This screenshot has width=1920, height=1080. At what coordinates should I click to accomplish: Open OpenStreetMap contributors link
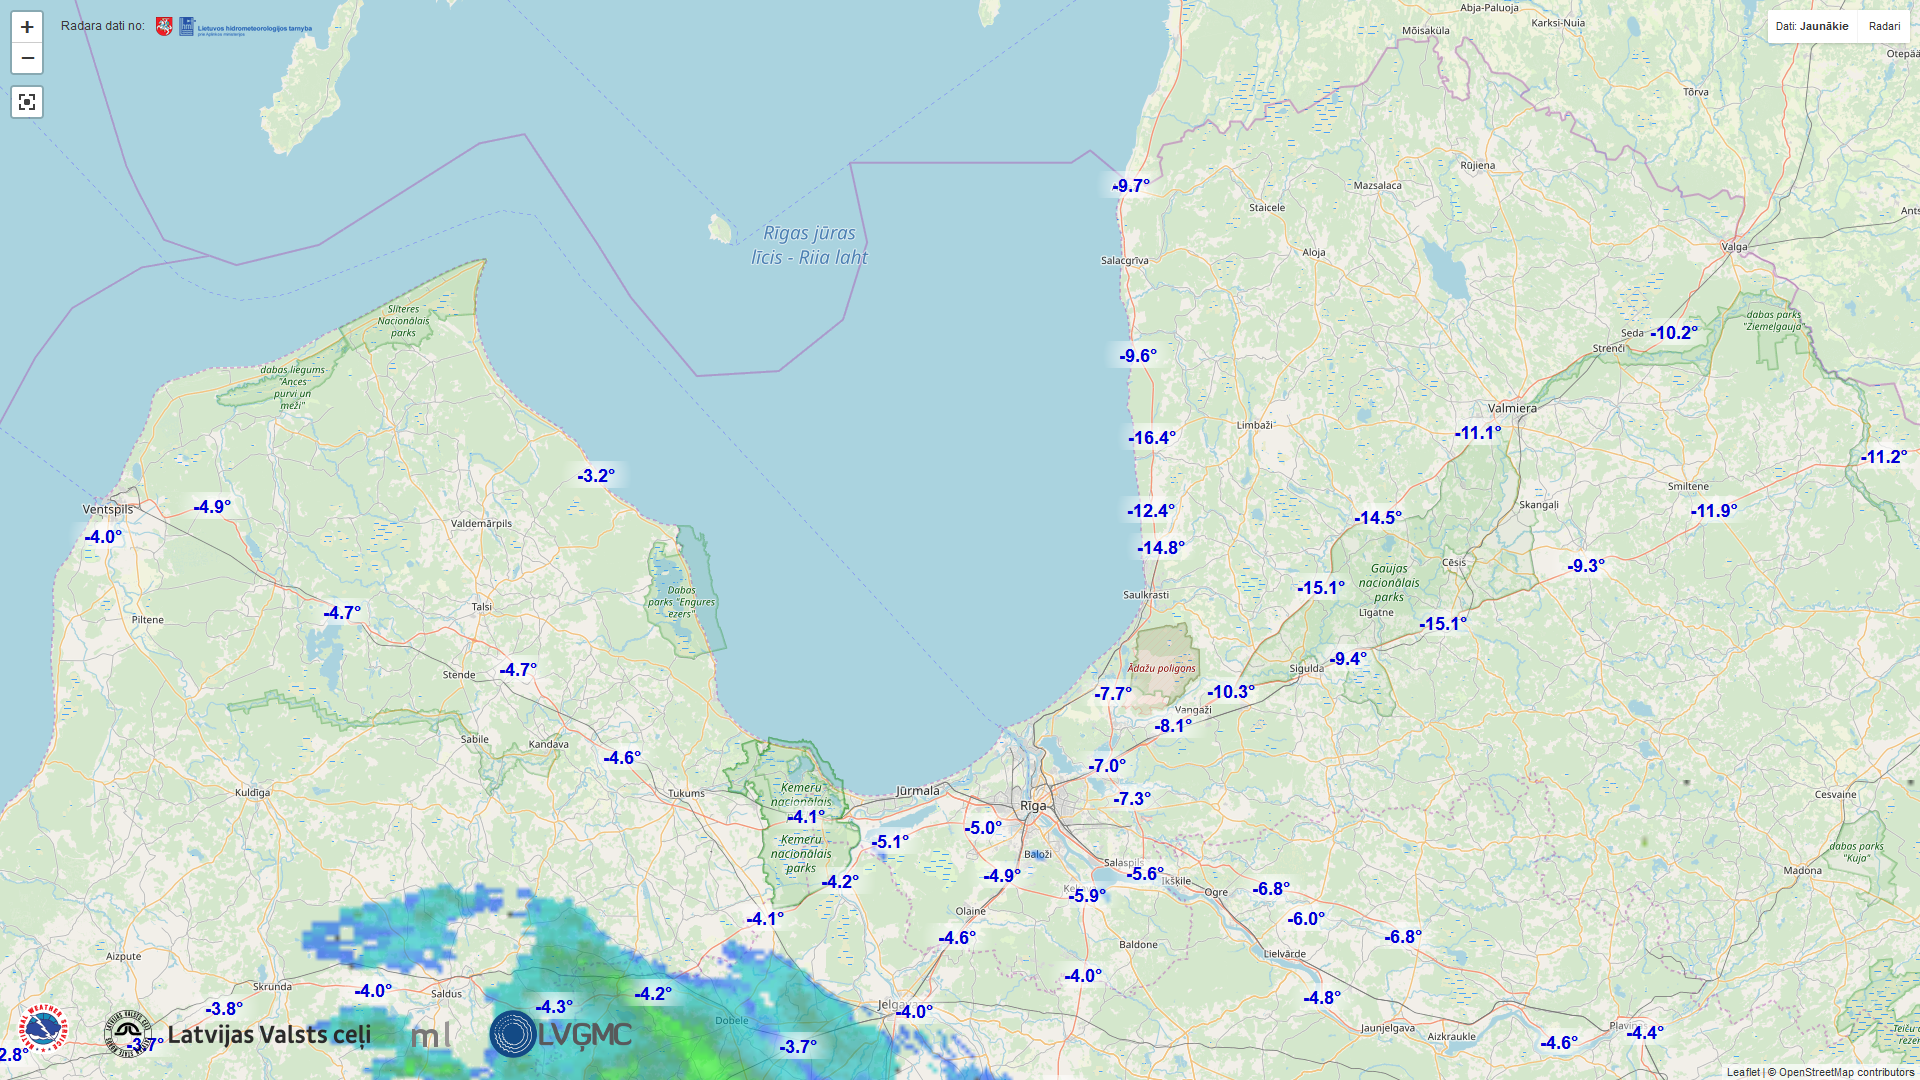(x=1846, y=1072)
